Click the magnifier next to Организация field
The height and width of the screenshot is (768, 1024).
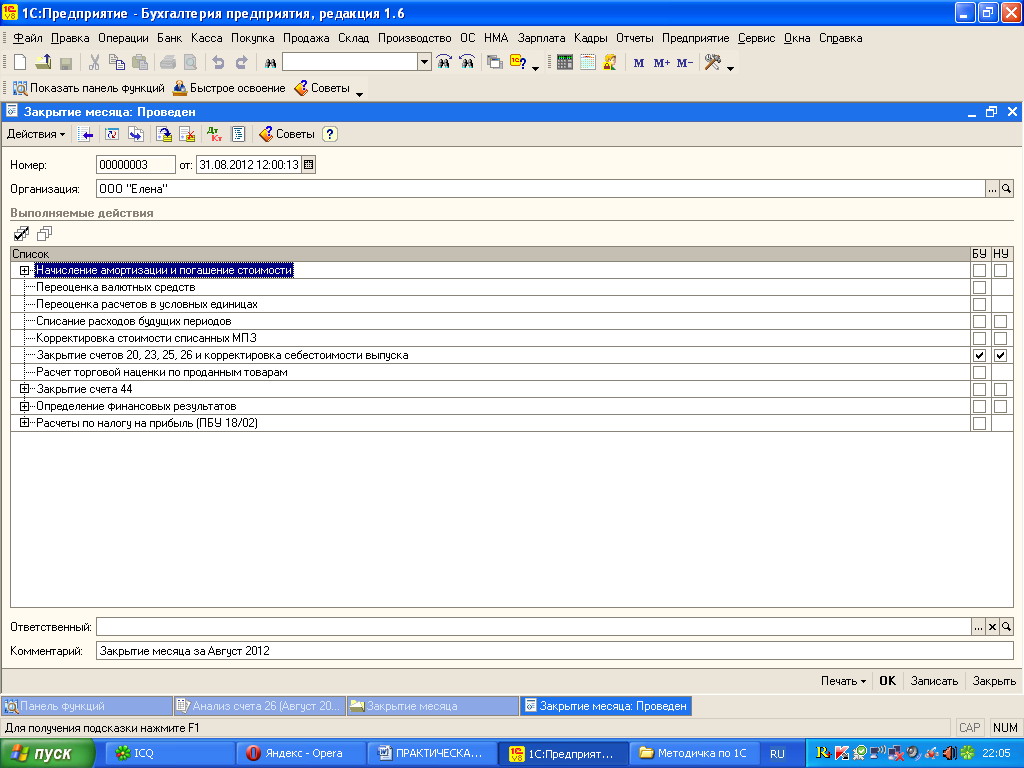tap(1006, 189)
